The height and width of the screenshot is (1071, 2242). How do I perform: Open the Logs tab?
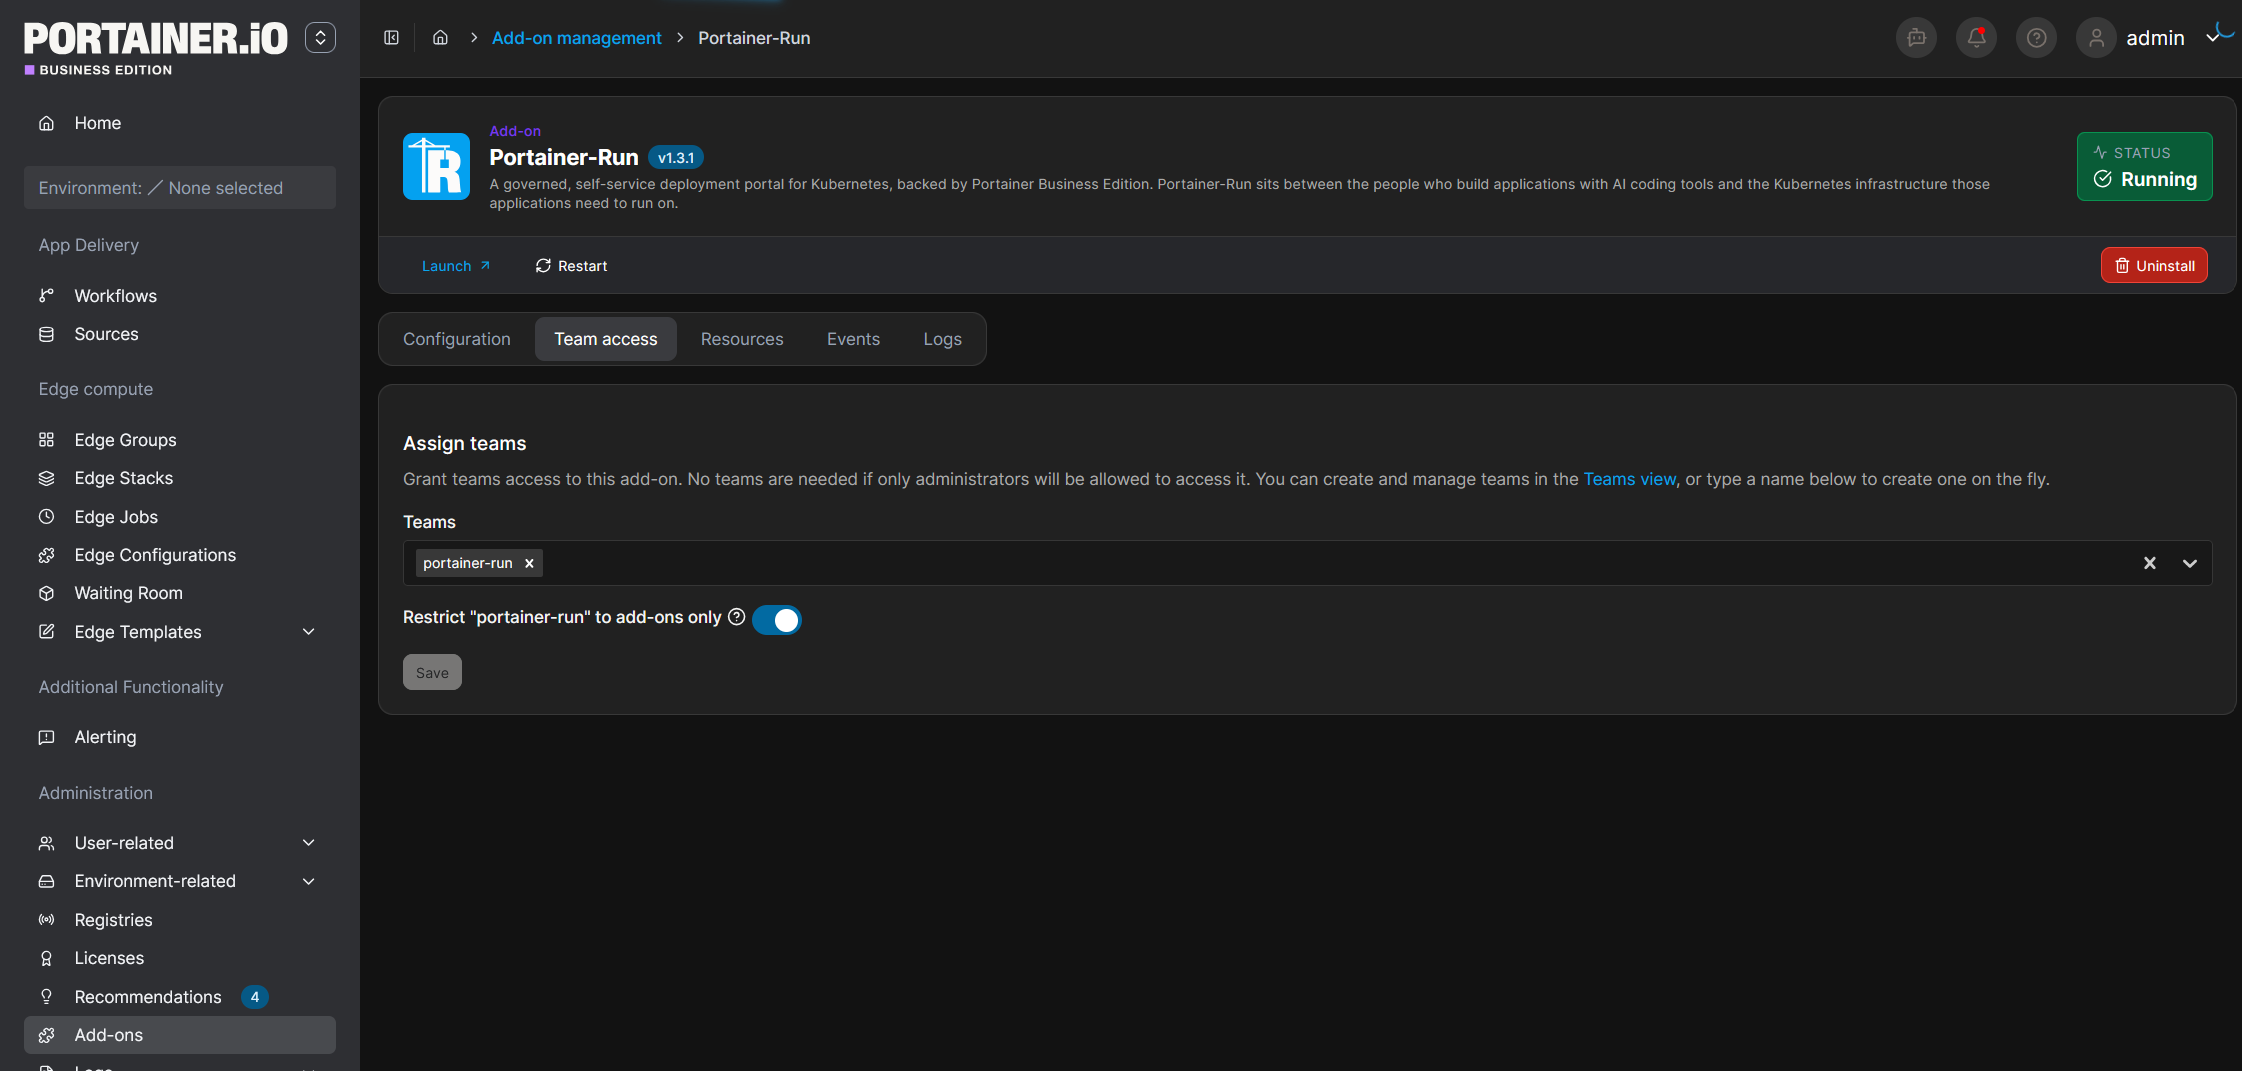943,339
